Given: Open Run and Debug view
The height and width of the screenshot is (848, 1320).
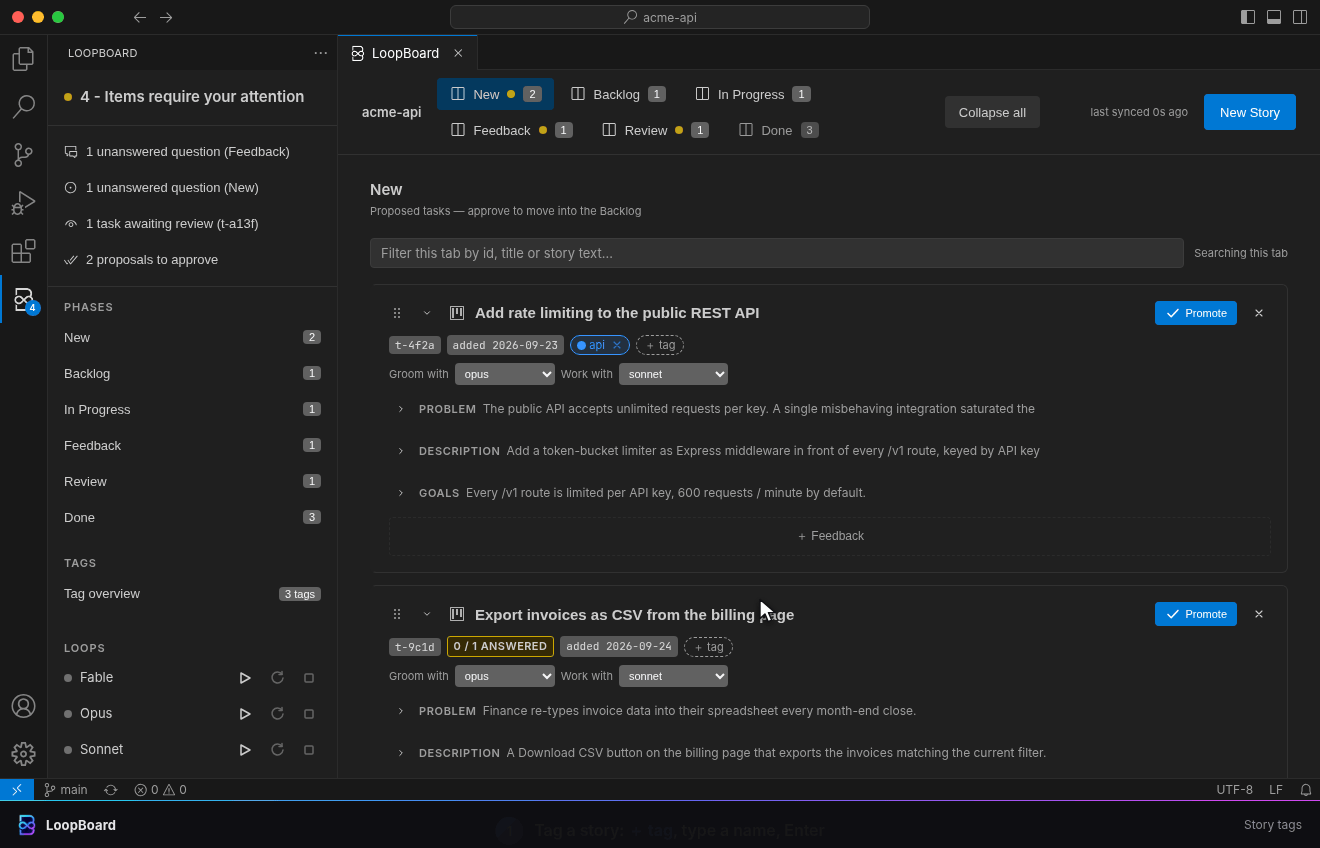Looking at the screenshot, I should click(23, 203).
